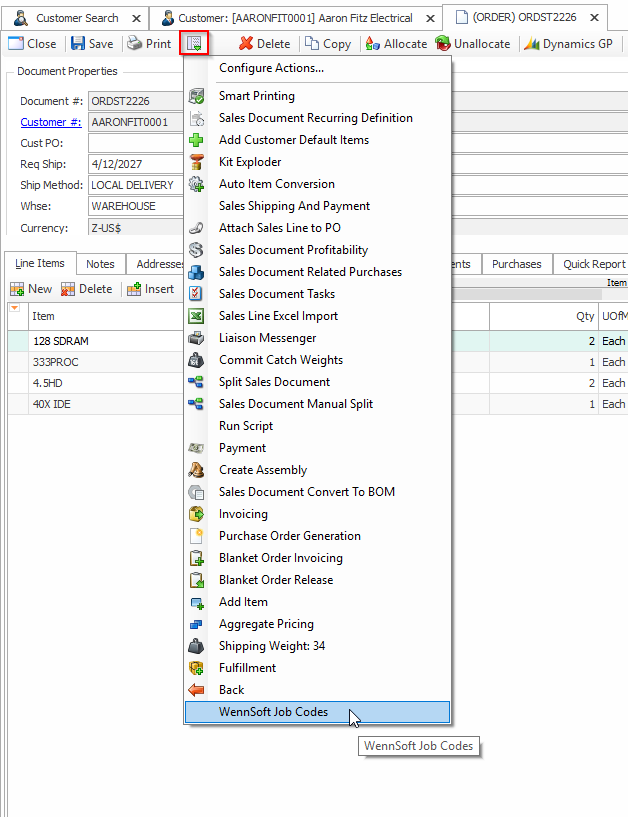Close the Customer Search tab
The image size is (628, 817).
(x=136, y=18)
